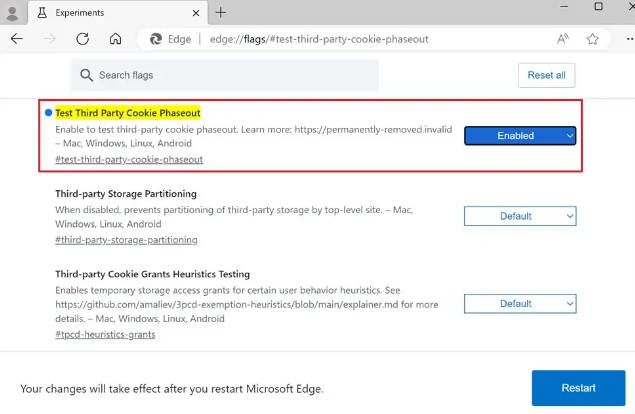Screen dimensions: 635x414
Task: Open the Settings and more menu
Action: tap(630, 39)
